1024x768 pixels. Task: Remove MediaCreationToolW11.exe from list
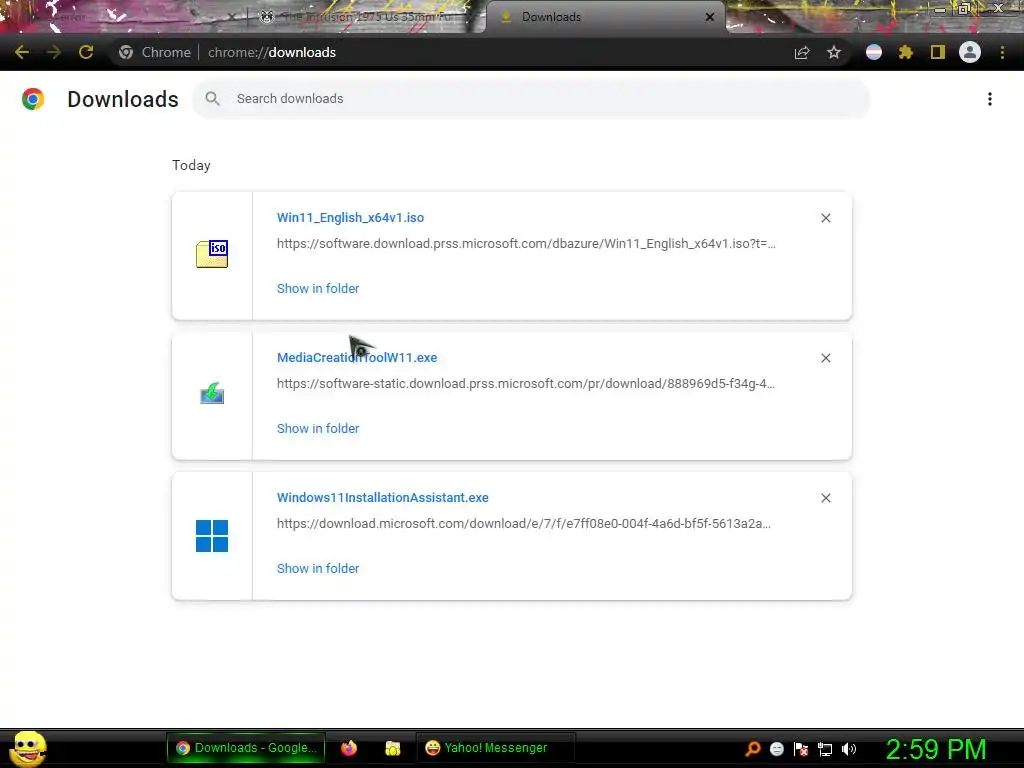(x=826, y=358)
